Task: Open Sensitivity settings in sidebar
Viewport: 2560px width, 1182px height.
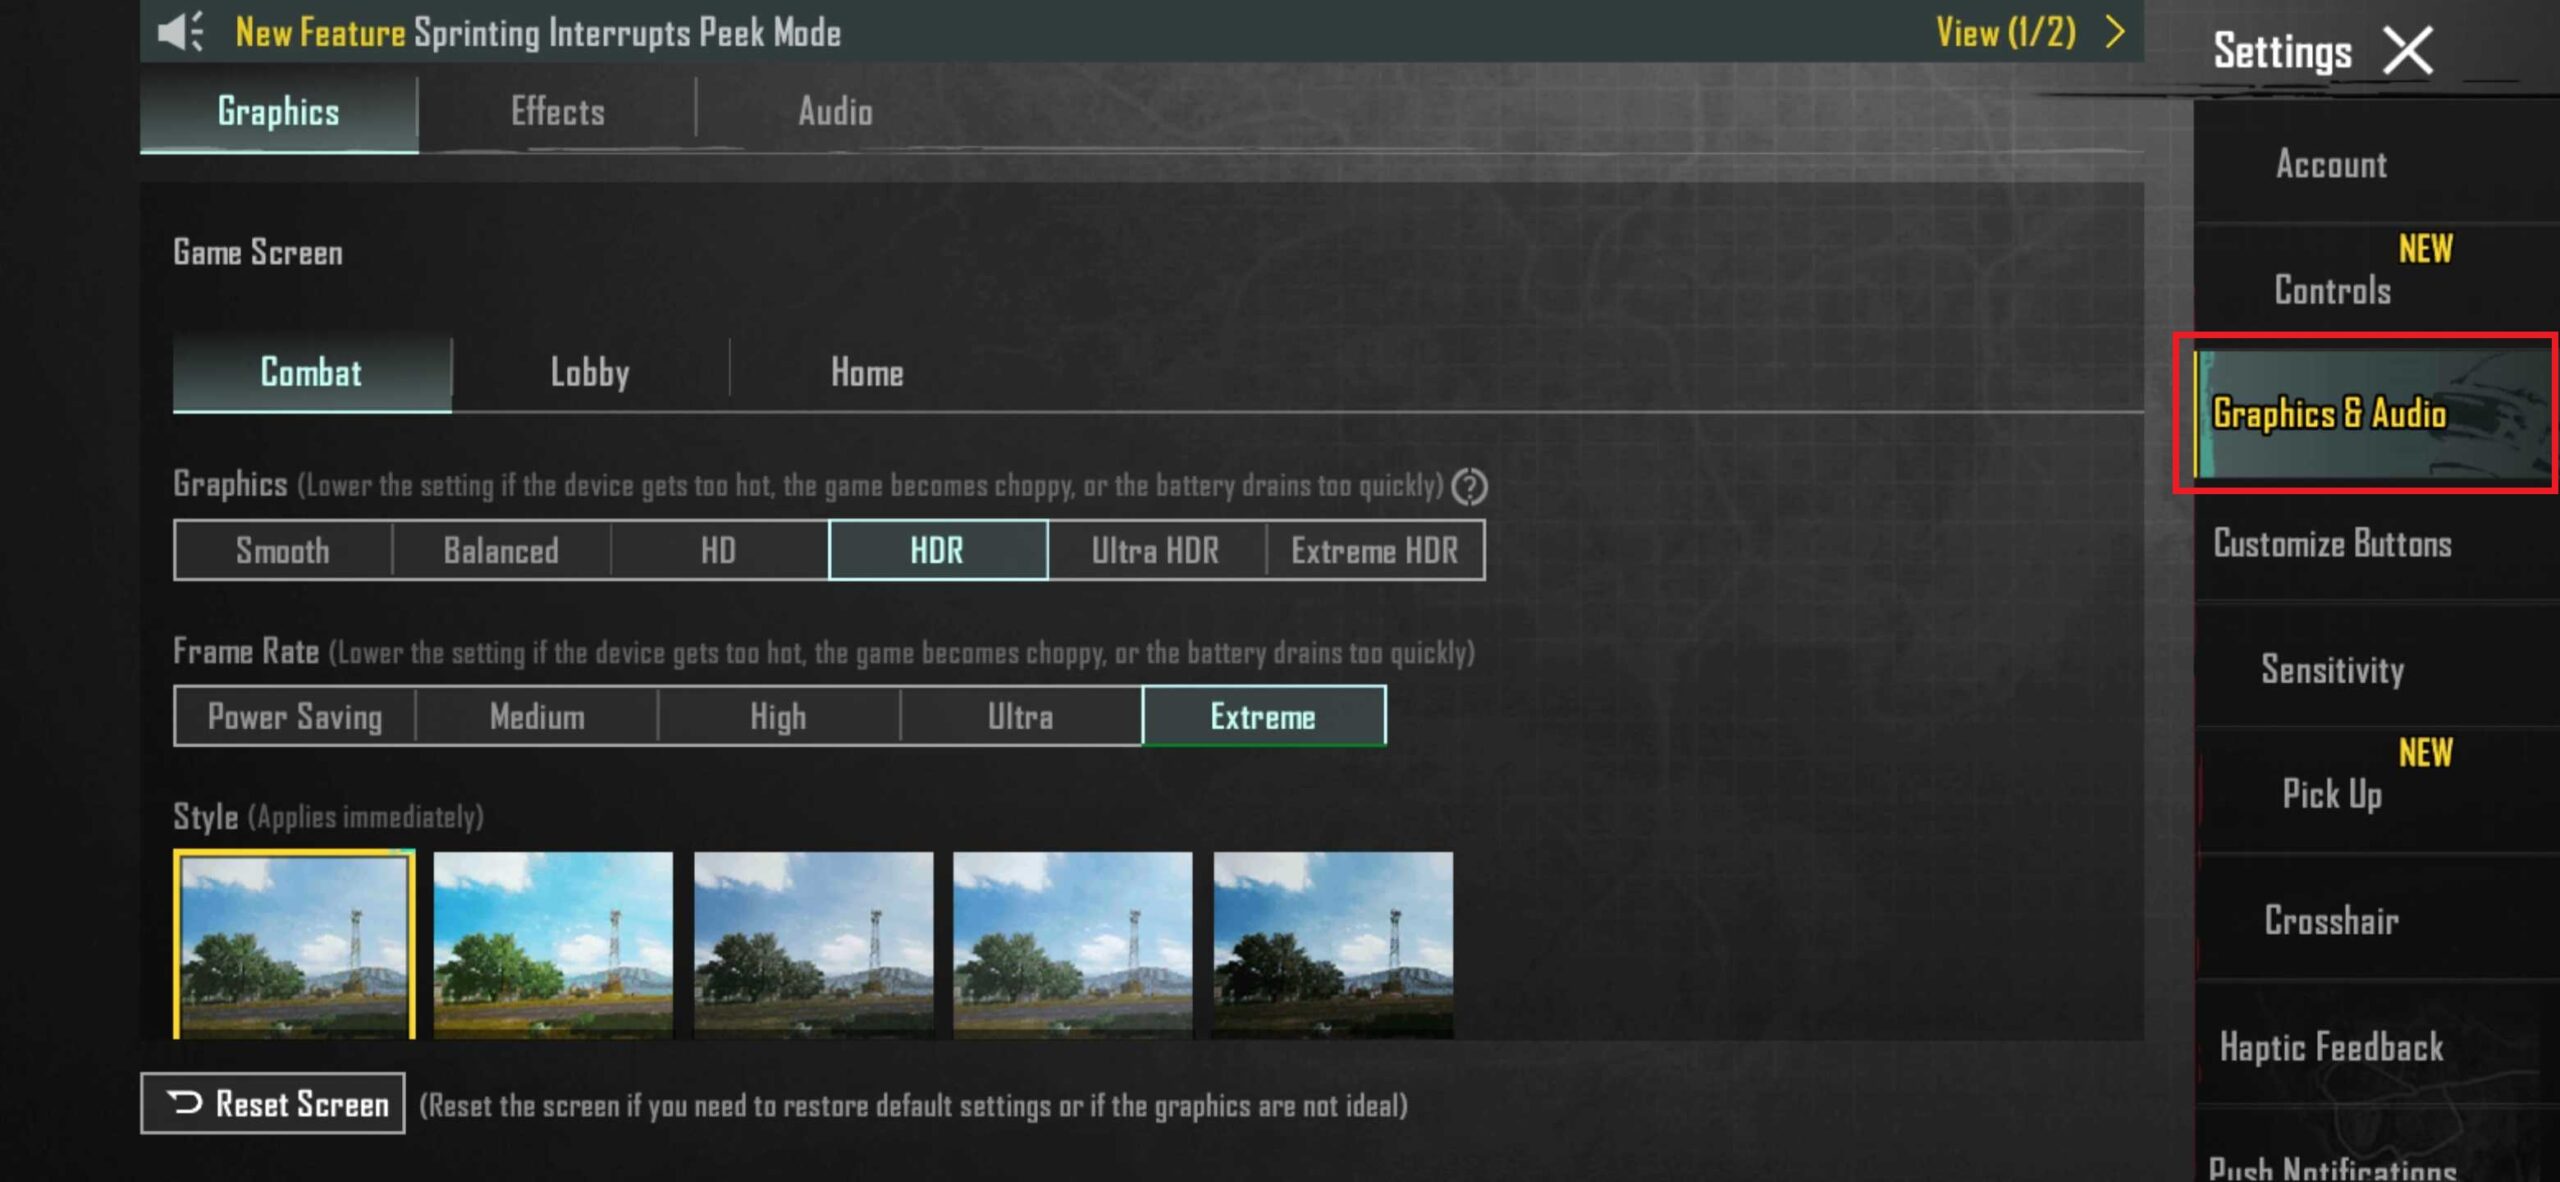Action: [2332, 669]
